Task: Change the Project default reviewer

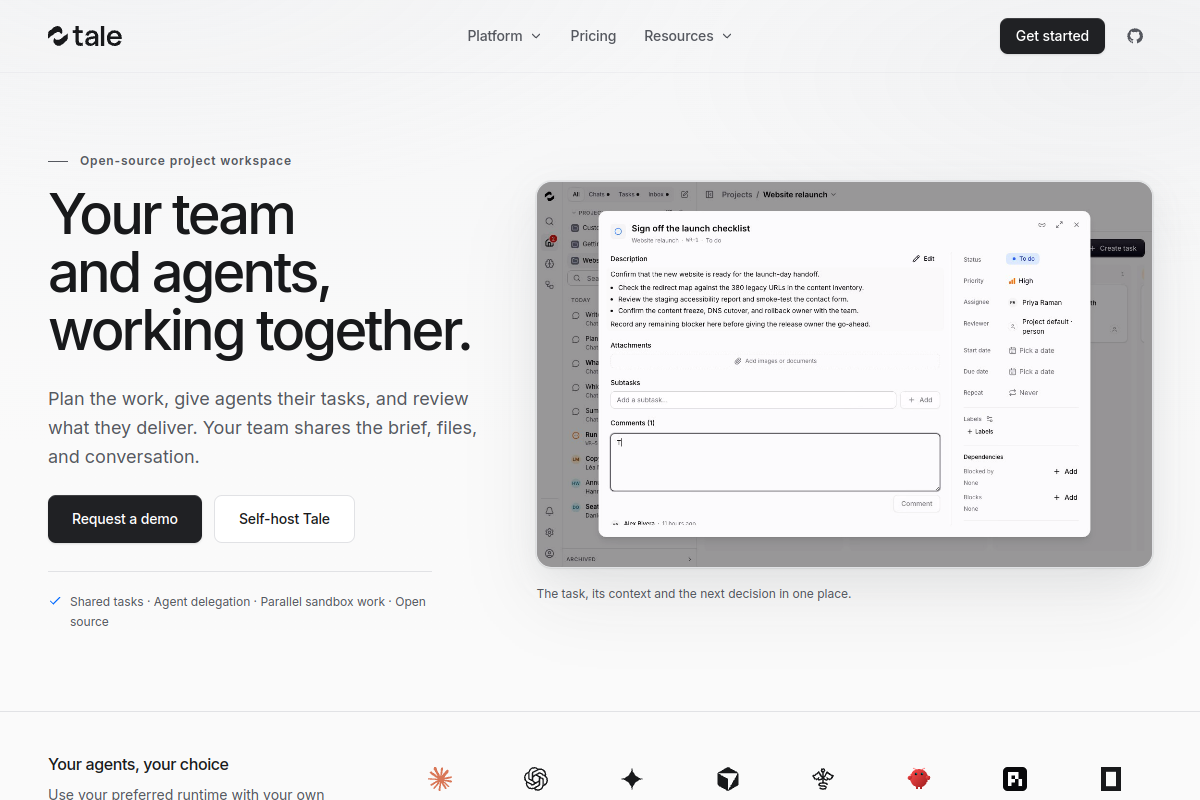Action: pyautogui.click(x=1041, y=327)
